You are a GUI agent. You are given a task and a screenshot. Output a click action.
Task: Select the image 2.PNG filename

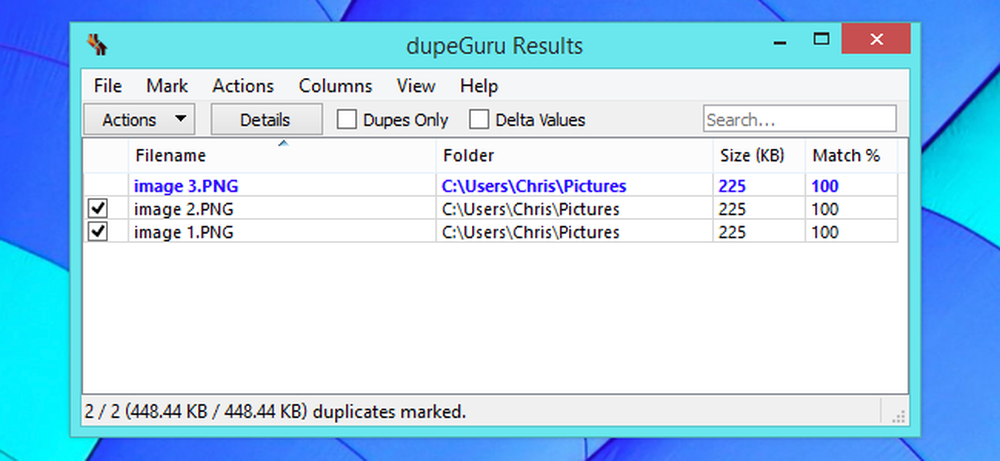coord(184,209)
